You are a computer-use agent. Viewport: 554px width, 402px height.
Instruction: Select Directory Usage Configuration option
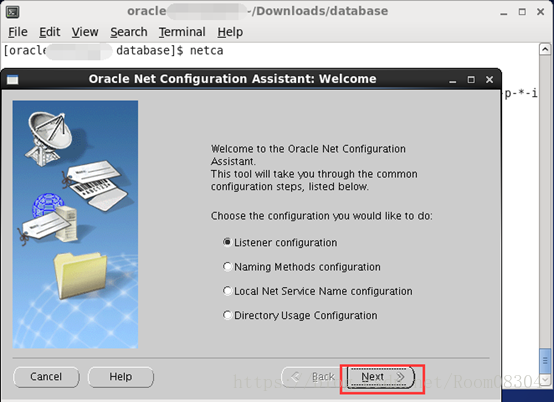point(227,315)
